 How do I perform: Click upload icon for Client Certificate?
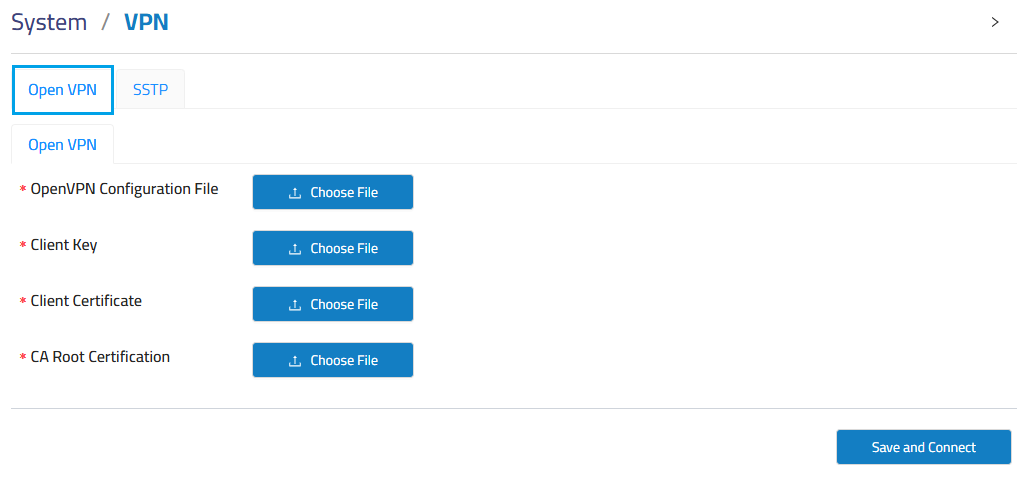point(295,305)
